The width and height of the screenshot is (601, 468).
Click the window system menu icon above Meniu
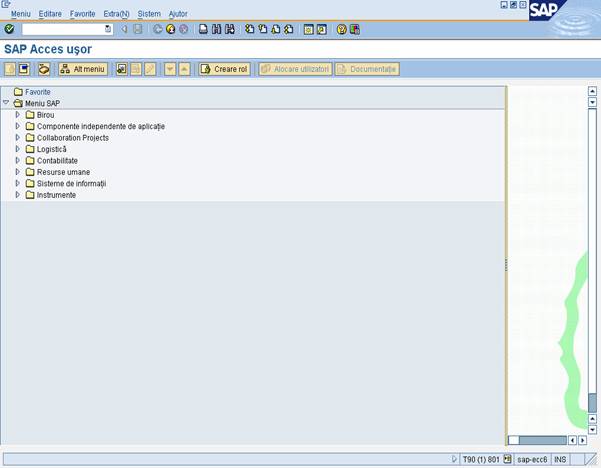(5, 4)
